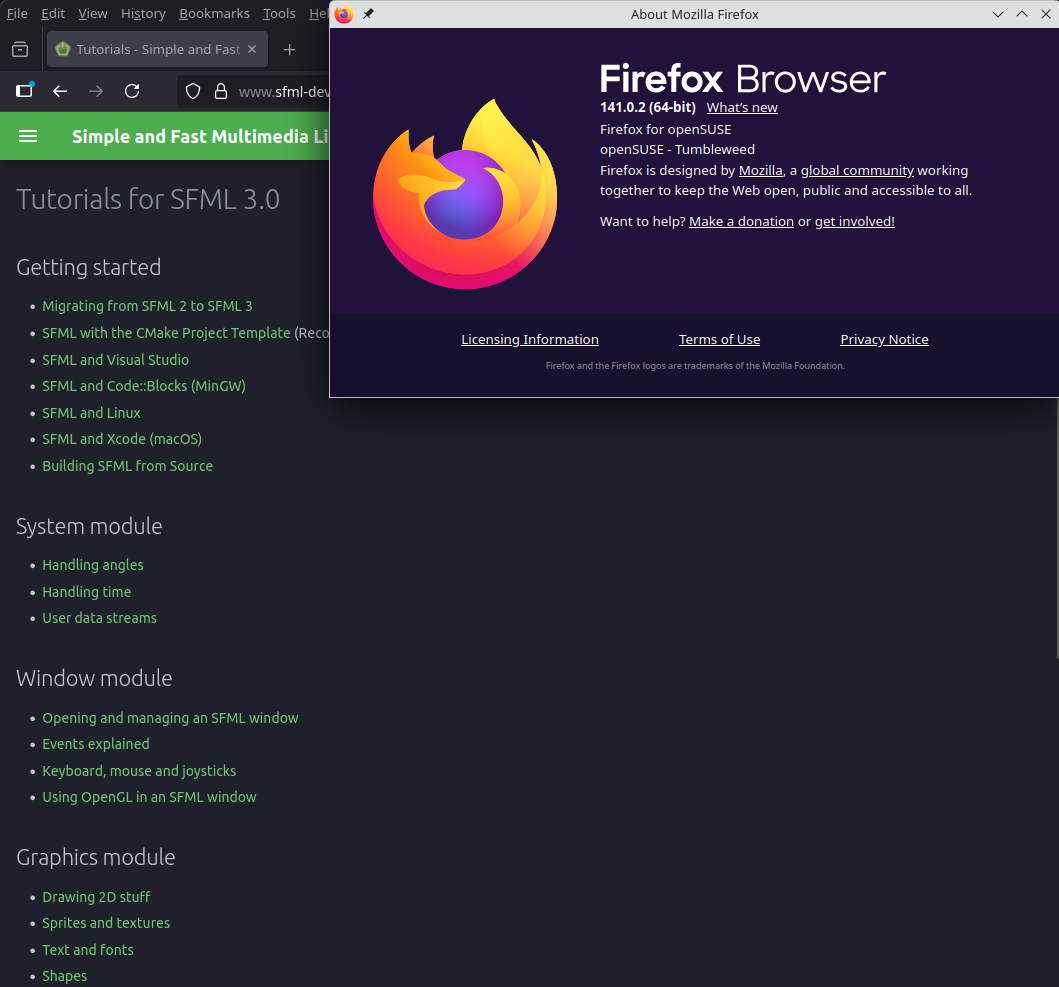Click the site security padlock icon

[x=221, y=92]
